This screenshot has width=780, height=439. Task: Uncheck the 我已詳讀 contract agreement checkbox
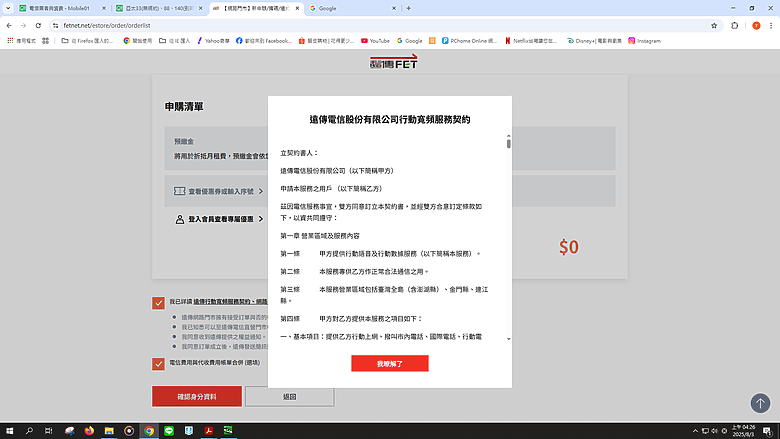tap(158, 303)
